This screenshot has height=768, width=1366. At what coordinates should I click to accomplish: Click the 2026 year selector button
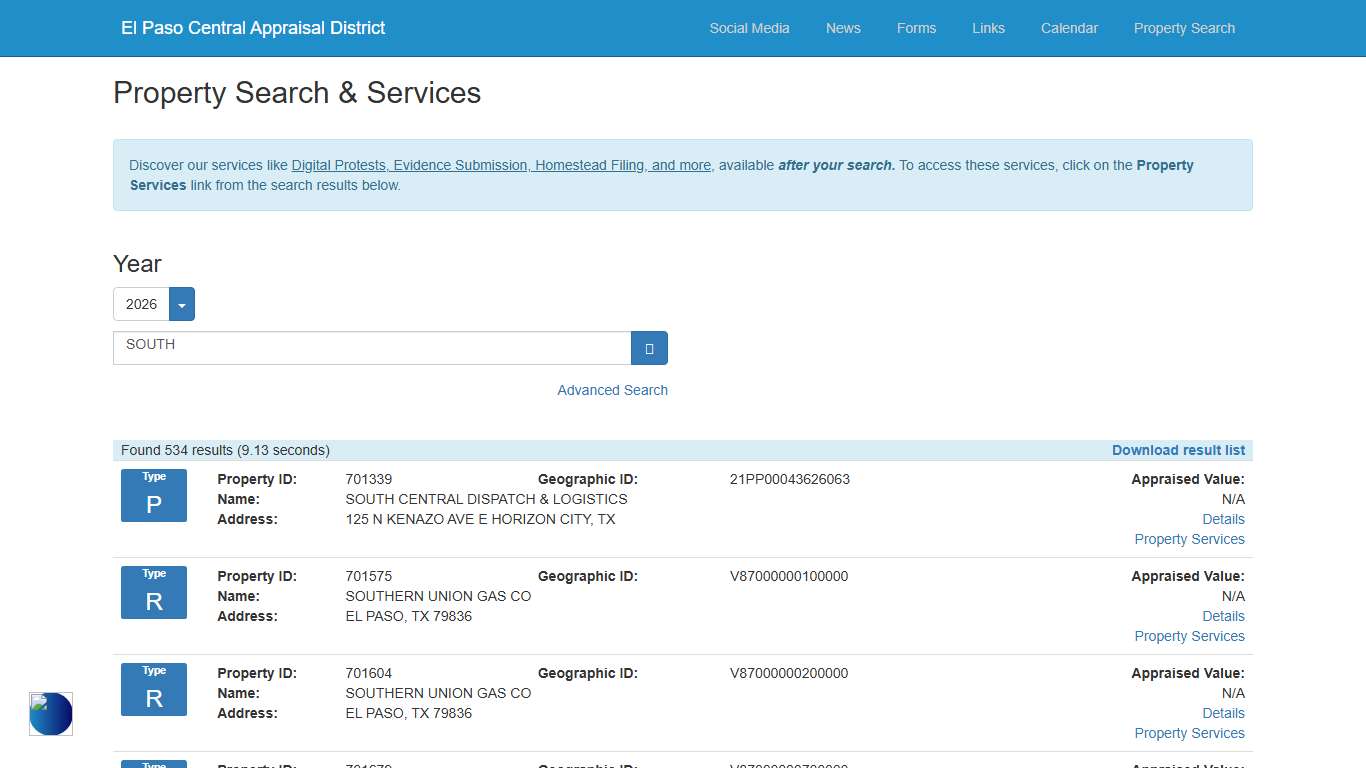141,304
